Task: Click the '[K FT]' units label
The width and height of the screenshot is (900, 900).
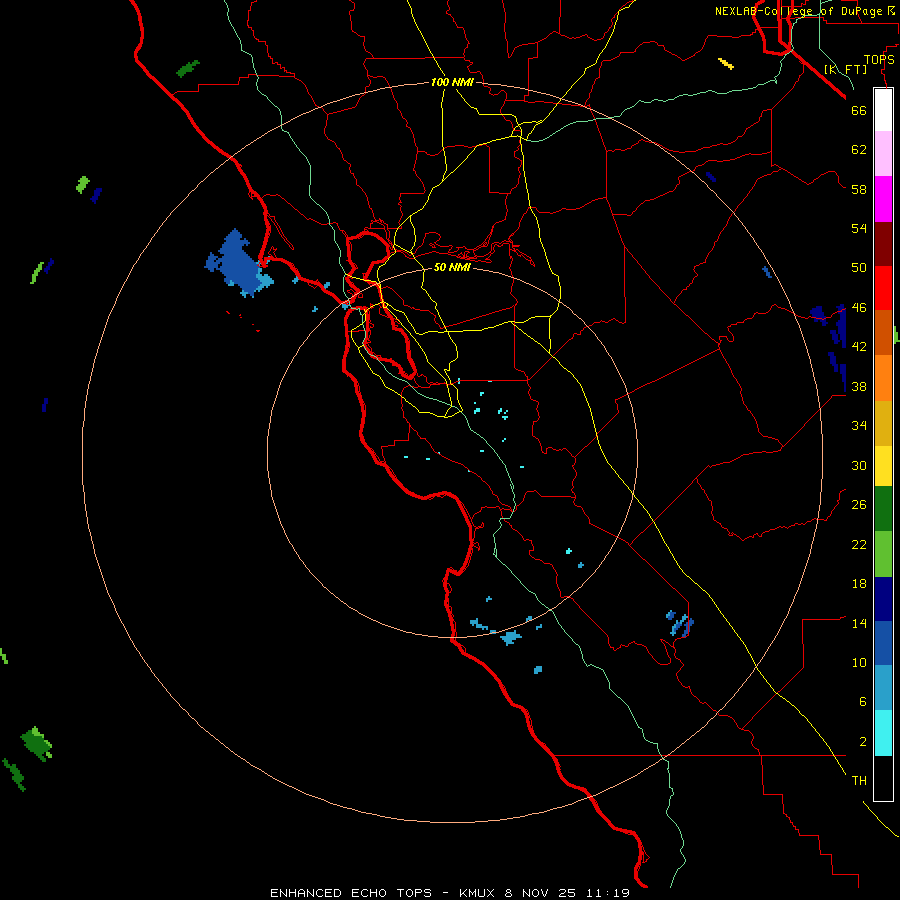Action: [x=845, y=69]
